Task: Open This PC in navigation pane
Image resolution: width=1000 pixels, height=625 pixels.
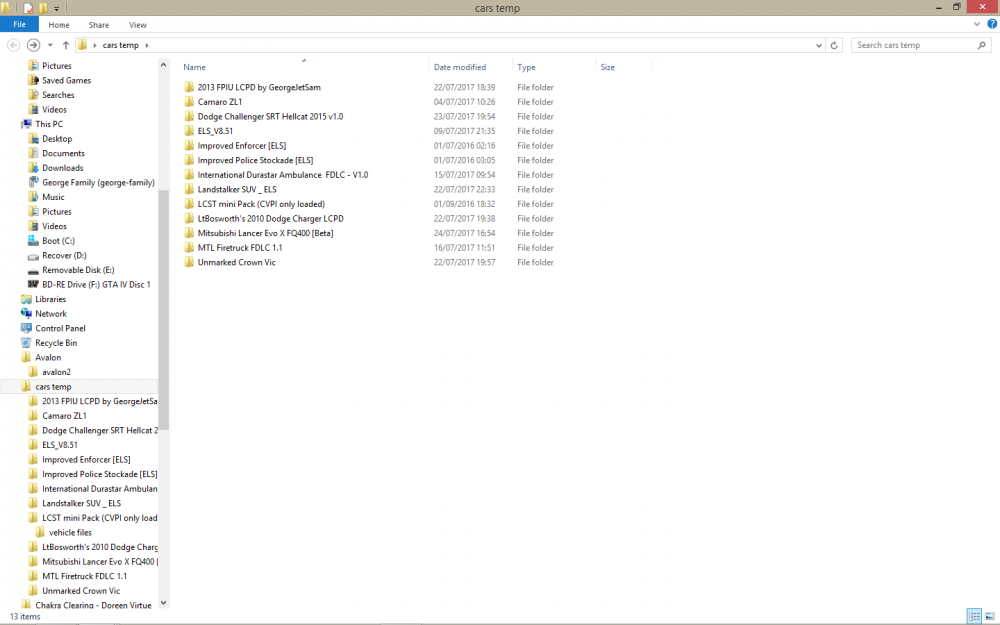Action: pos(49,124)
